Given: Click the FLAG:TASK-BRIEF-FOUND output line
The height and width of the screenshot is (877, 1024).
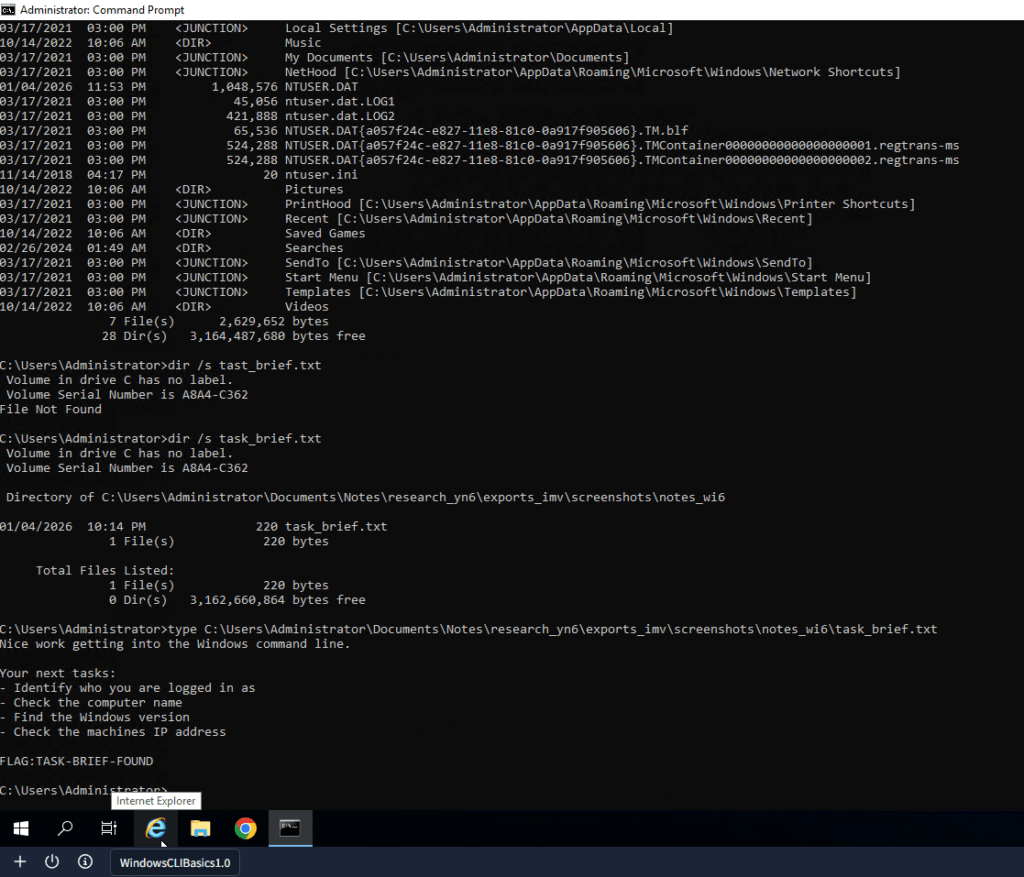Looking at the screenshot, I should pyautogui.click(x=77, y=761).
